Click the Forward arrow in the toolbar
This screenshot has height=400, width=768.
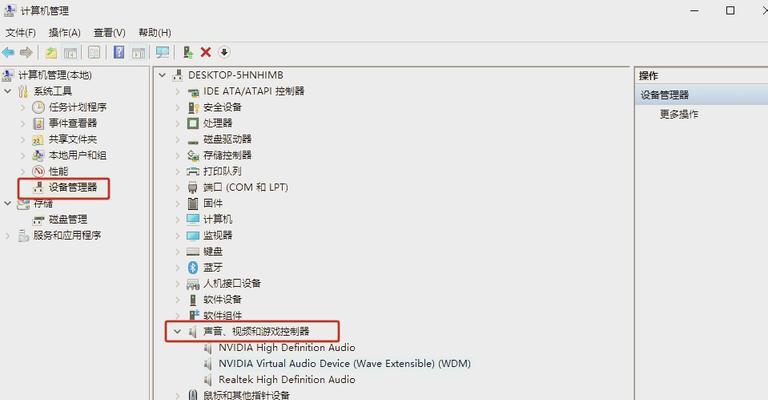click(26, 52)
